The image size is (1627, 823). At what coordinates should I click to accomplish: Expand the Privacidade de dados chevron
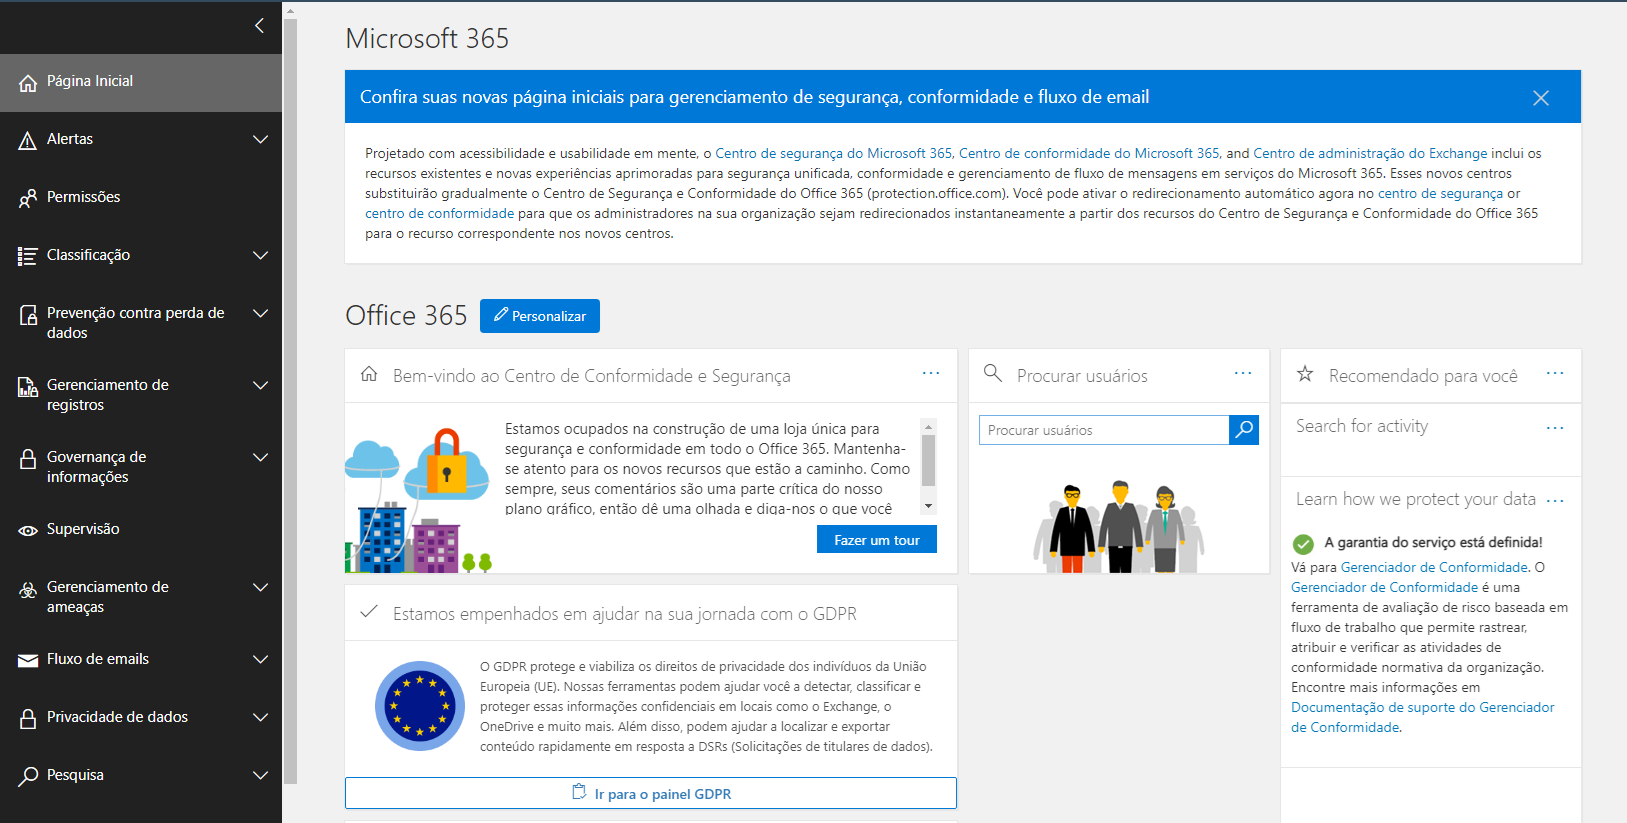point(261,717)
